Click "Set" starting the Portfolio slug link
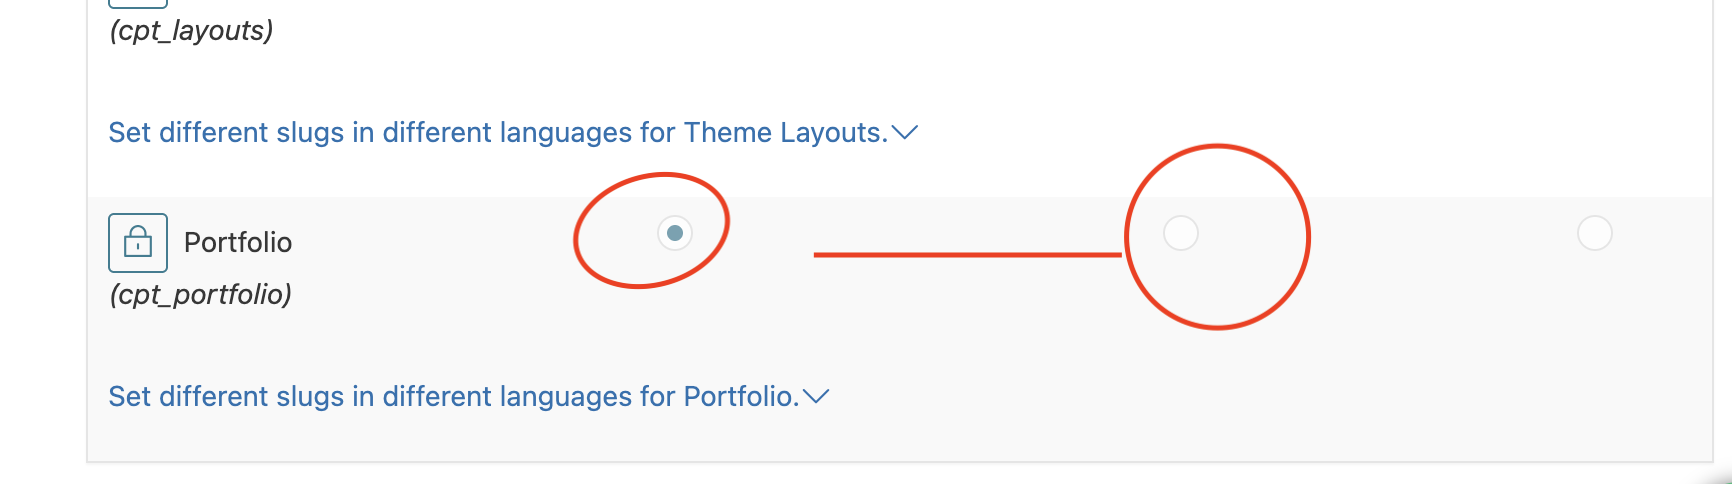This screenshot has height=484, width=1732. (130, 397)
